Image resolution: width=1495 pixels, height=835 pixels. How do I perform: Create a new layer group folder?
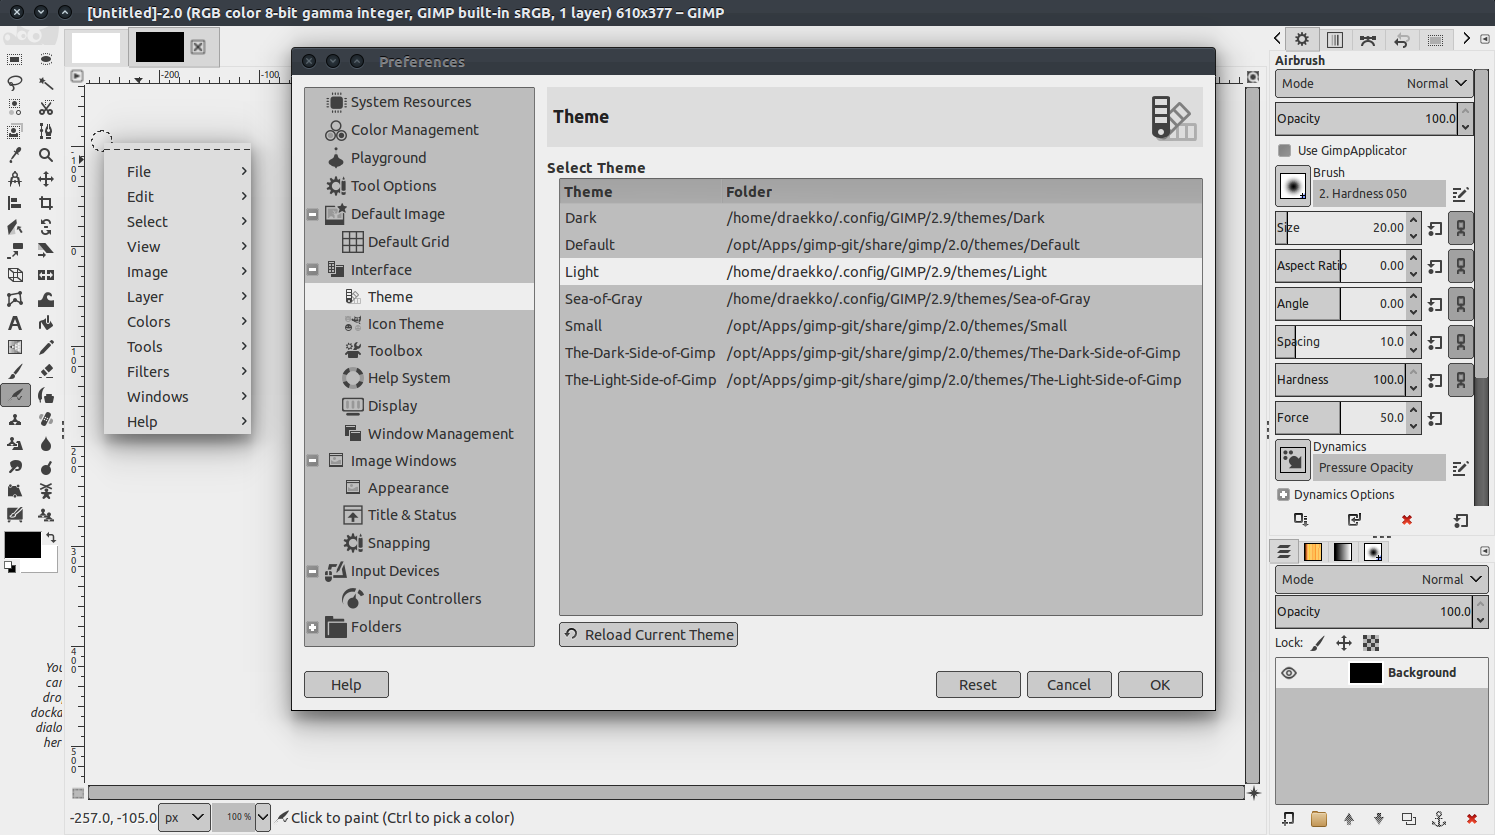click(x=1319, y=818)
